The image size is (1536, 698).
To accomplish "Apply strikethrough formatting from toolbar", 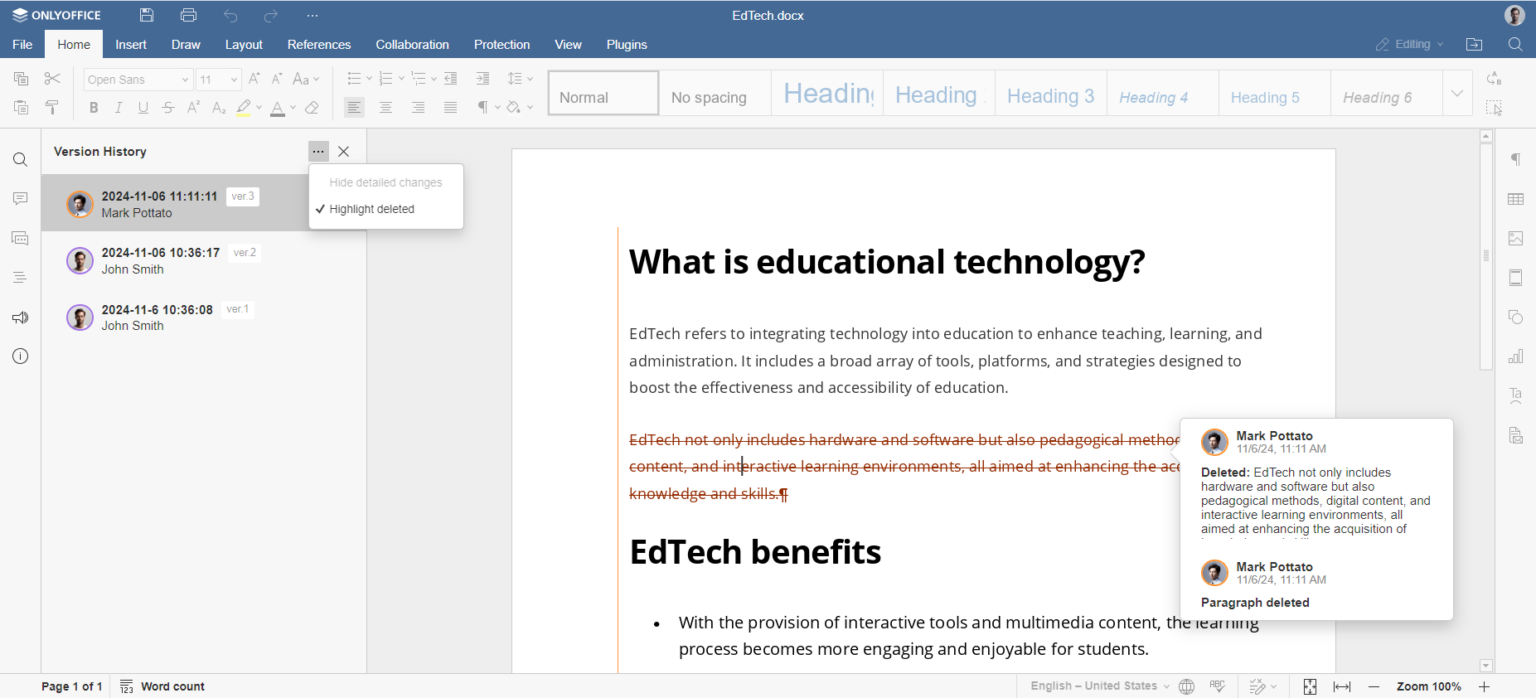I will click(168, 108).
